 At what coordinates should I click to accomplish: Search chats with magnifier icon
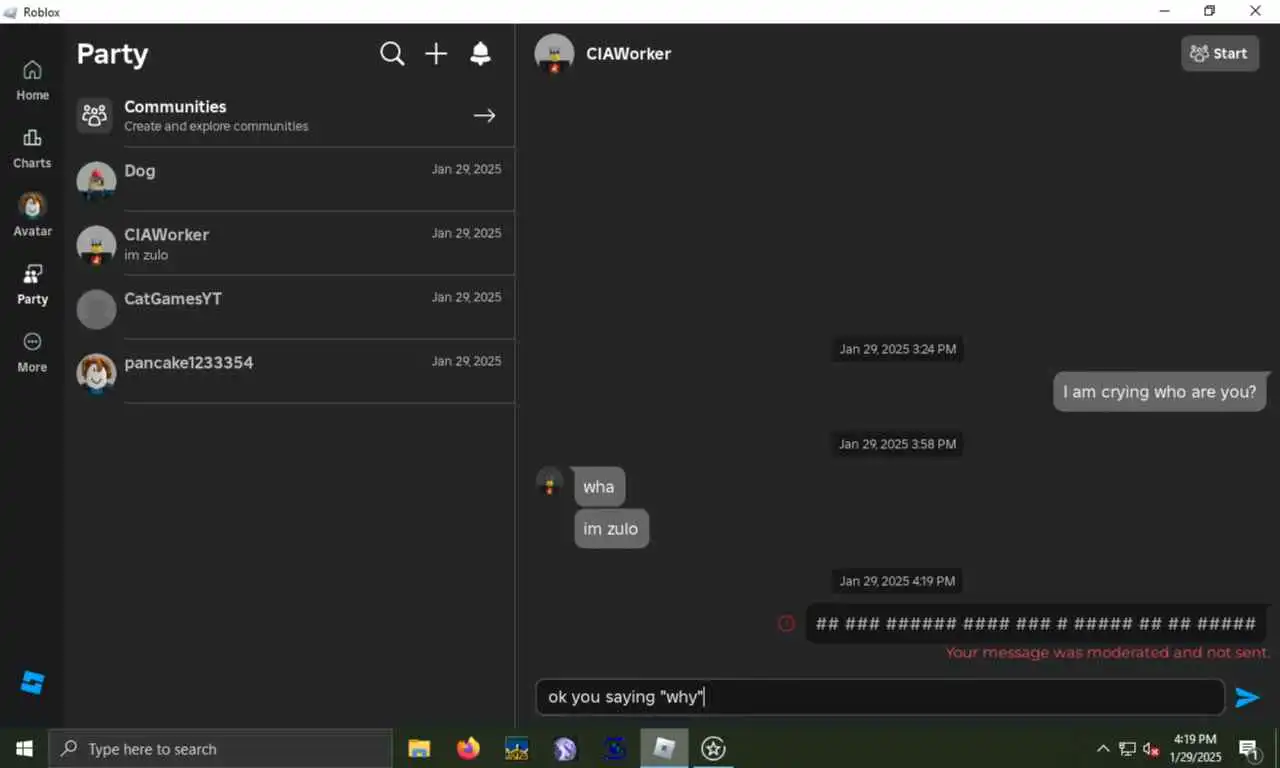[x=392, y=54]
